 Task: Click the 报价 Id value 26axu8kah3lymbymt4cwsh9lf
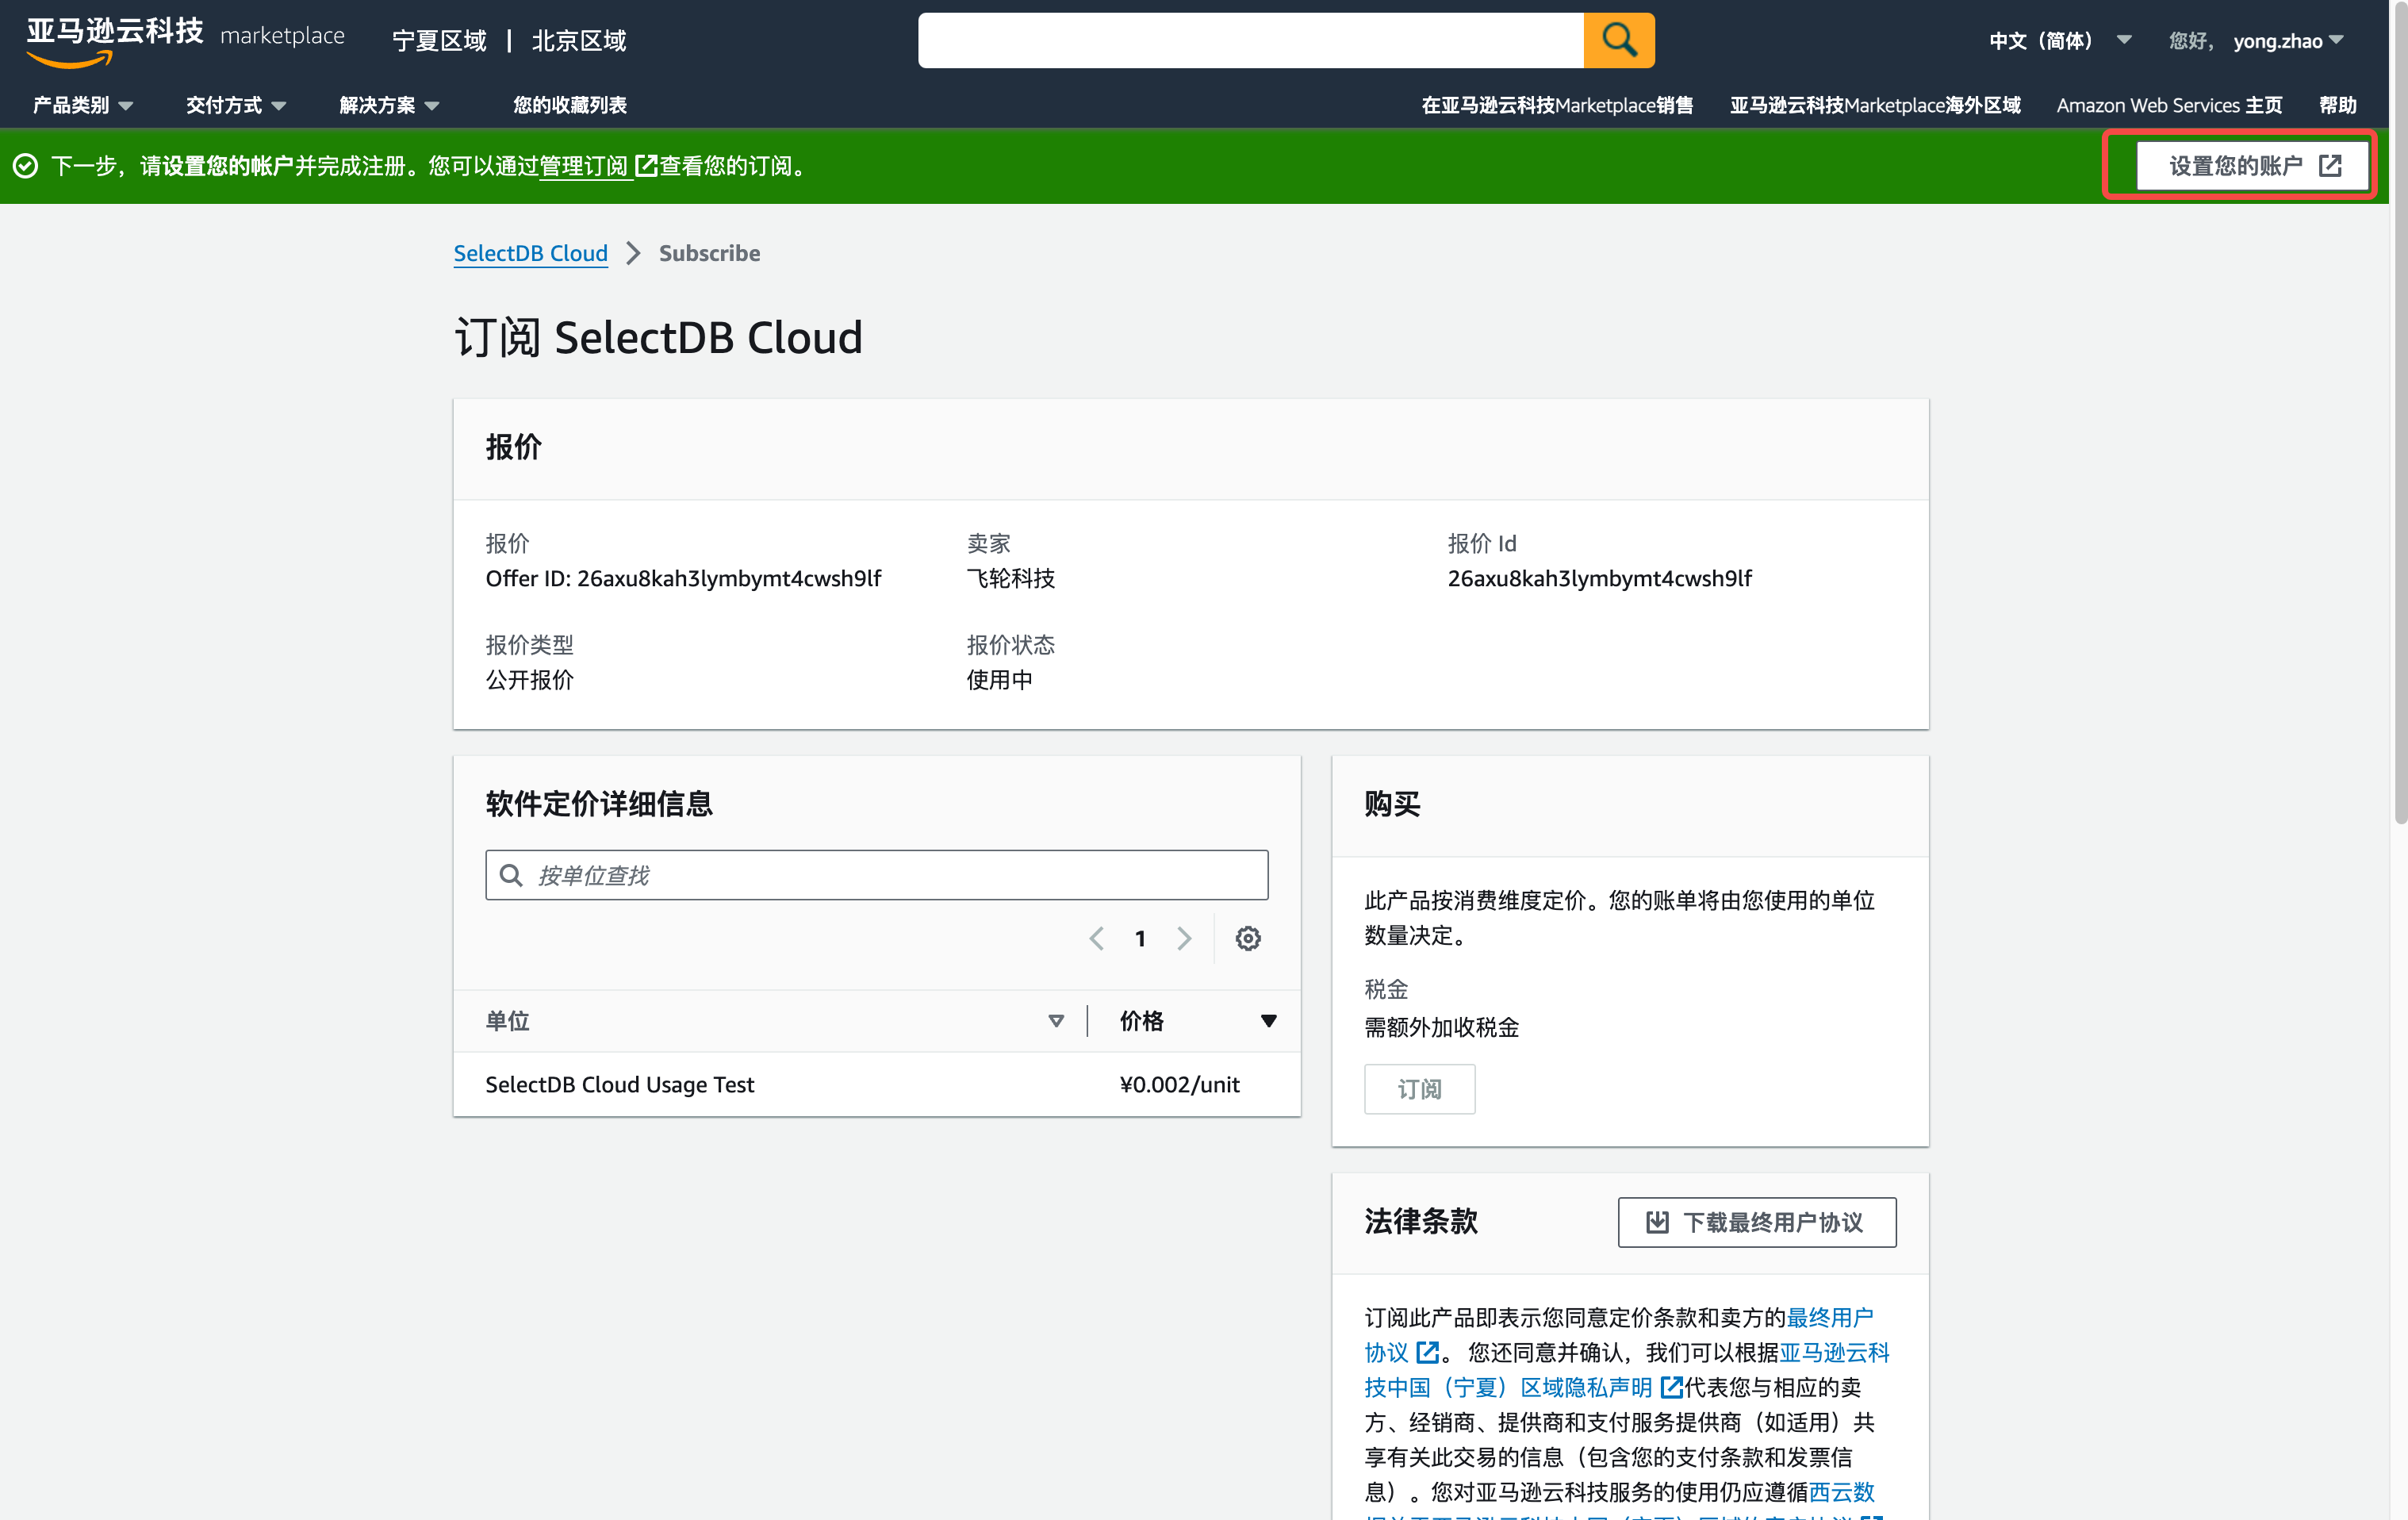click(1599, 579)
